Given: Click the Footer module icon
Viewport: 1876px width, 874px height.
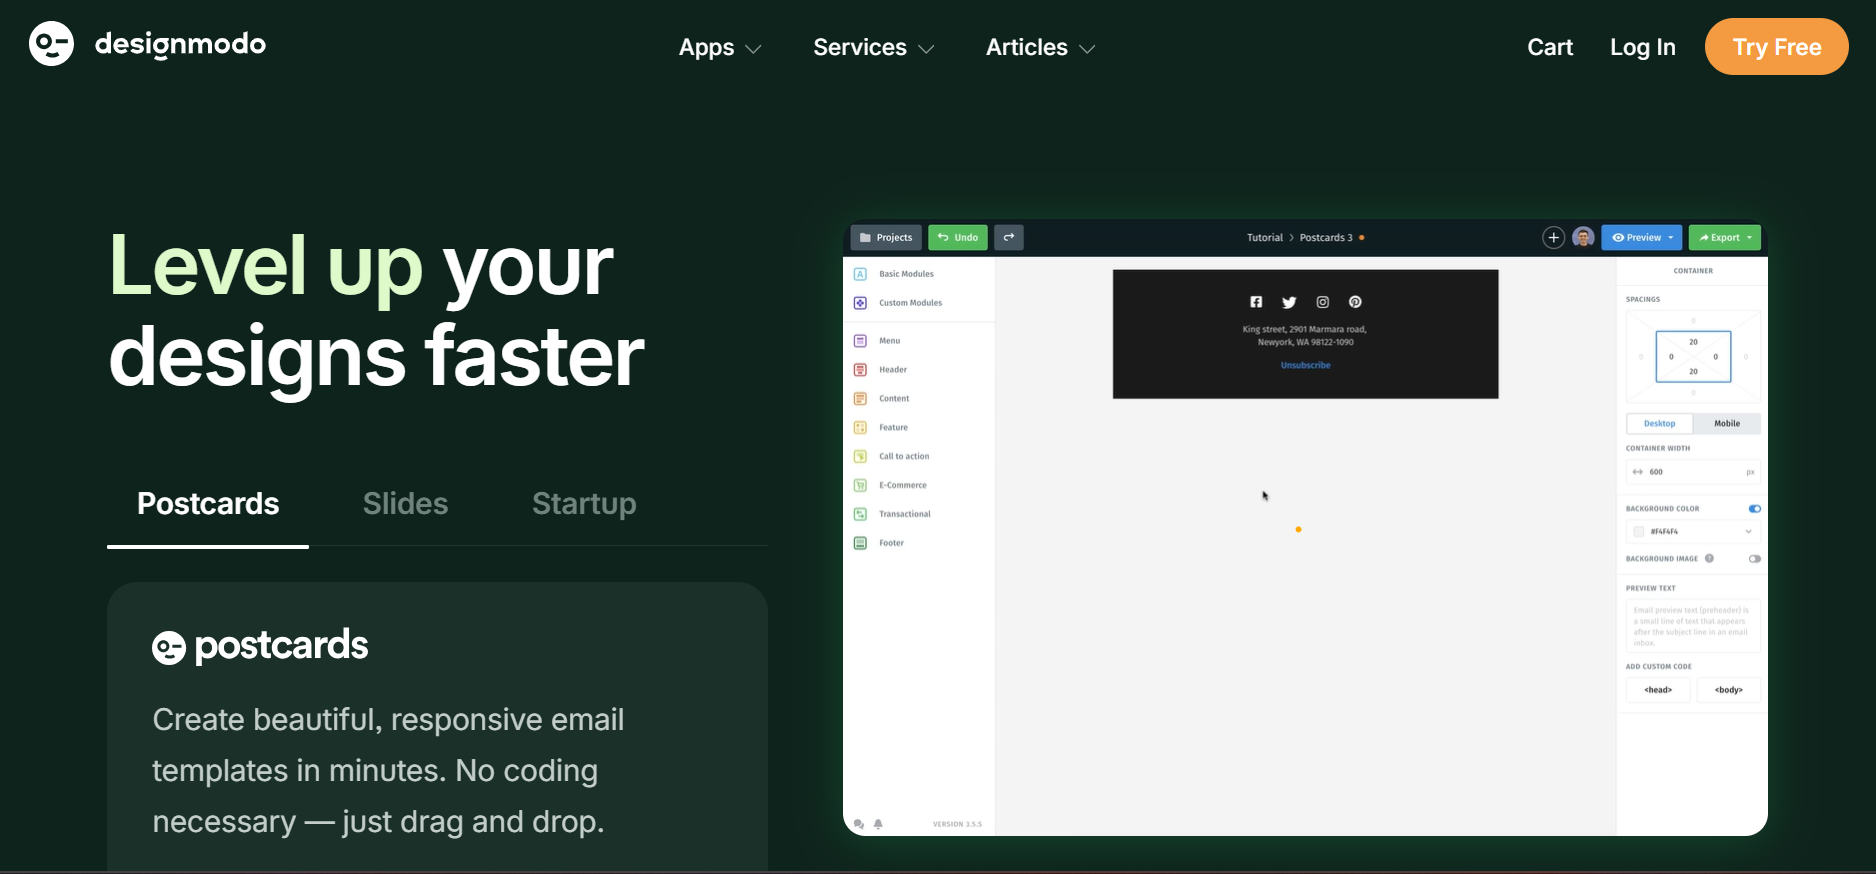Looking at the screenshot, I should (860, 543).
